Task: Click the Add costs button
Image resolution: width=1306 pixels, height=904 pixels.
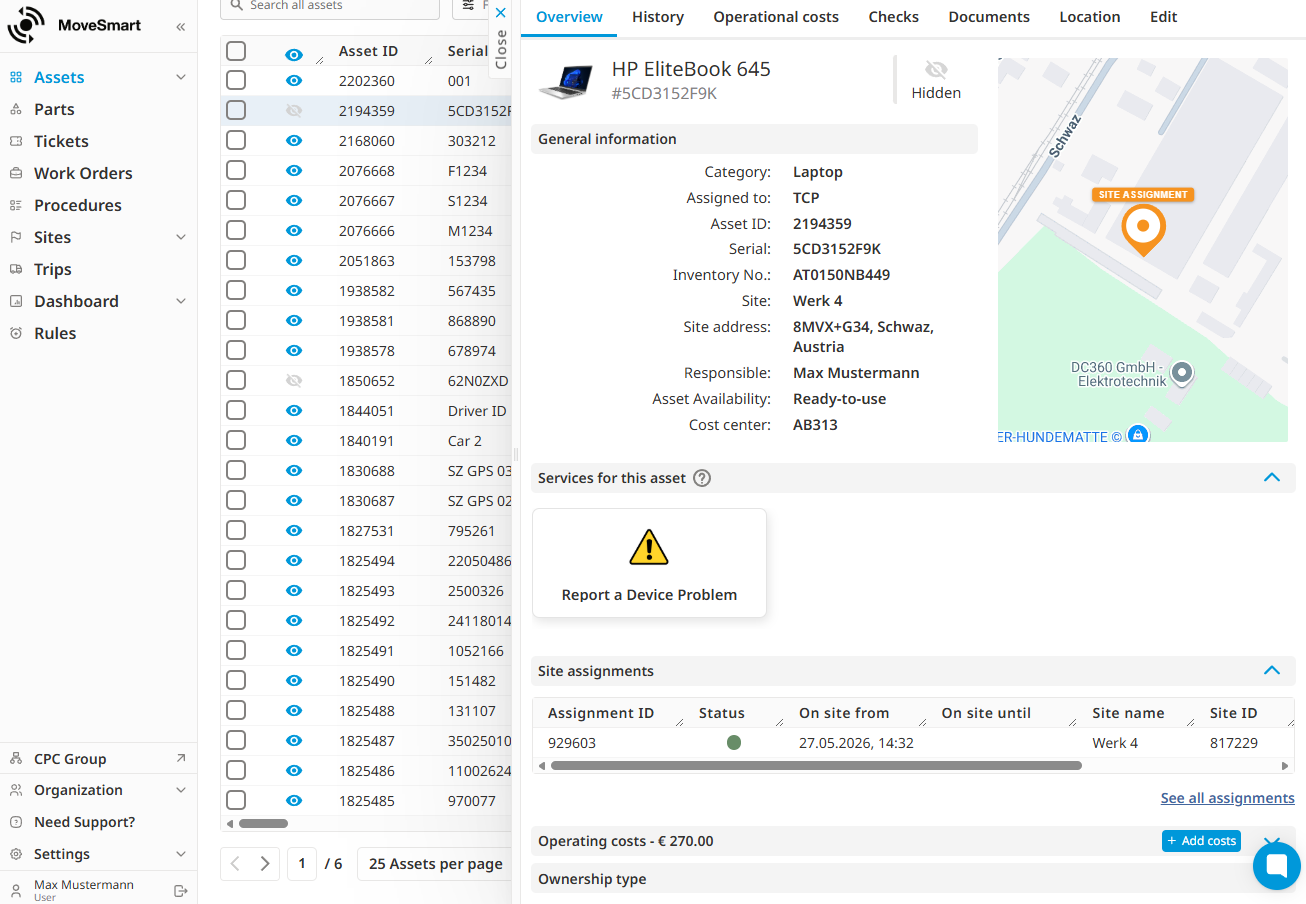Action: [x=1201, y=841]
